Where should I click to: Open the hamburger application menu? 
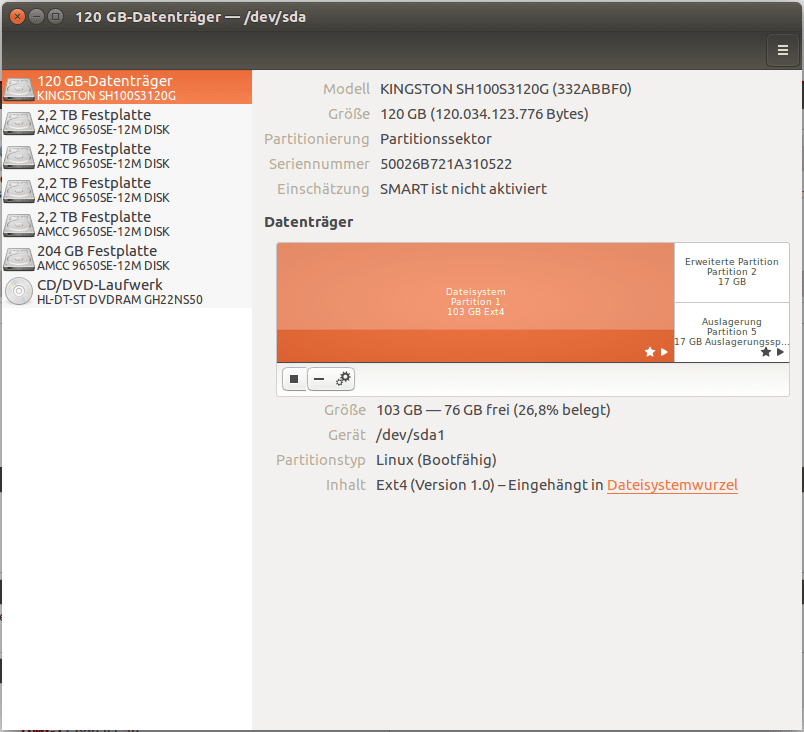tap(782, 50)
